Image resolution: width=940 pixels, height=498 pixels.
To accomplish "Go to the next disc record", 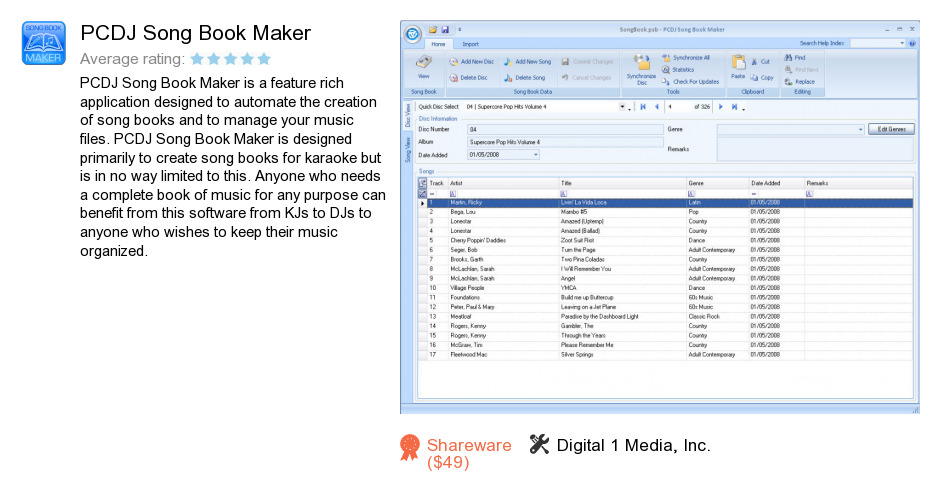I will pos(721,107).
